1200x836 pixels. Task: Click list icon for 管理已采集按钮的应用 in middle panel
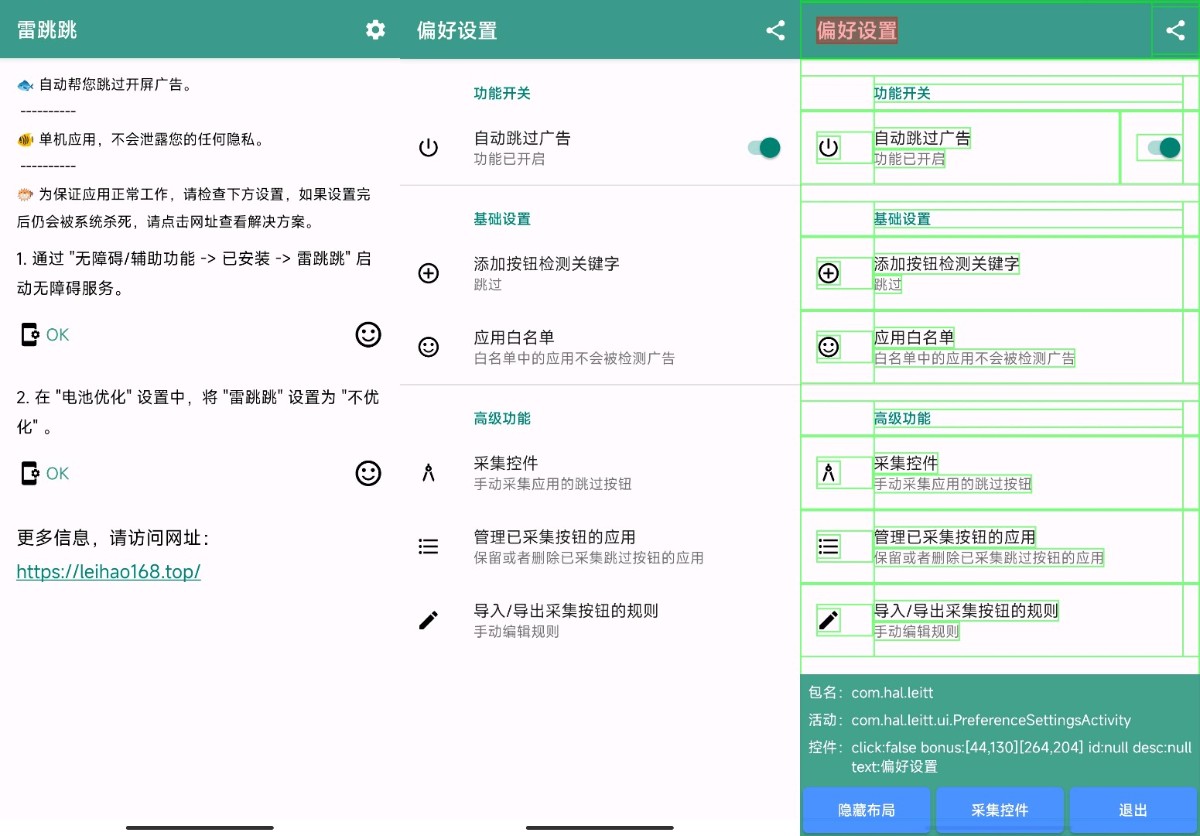pyautogui.click(x=428, y=546)
